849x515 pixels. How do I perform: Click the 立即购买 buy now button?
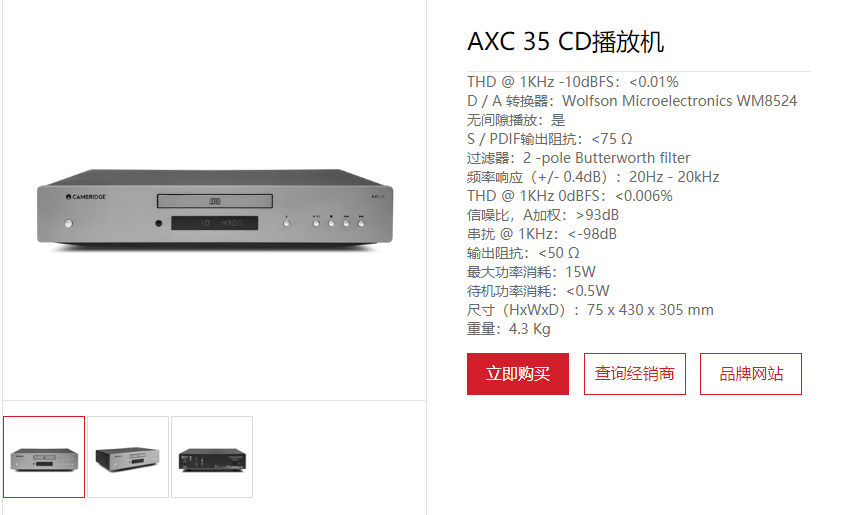point(518,374)
